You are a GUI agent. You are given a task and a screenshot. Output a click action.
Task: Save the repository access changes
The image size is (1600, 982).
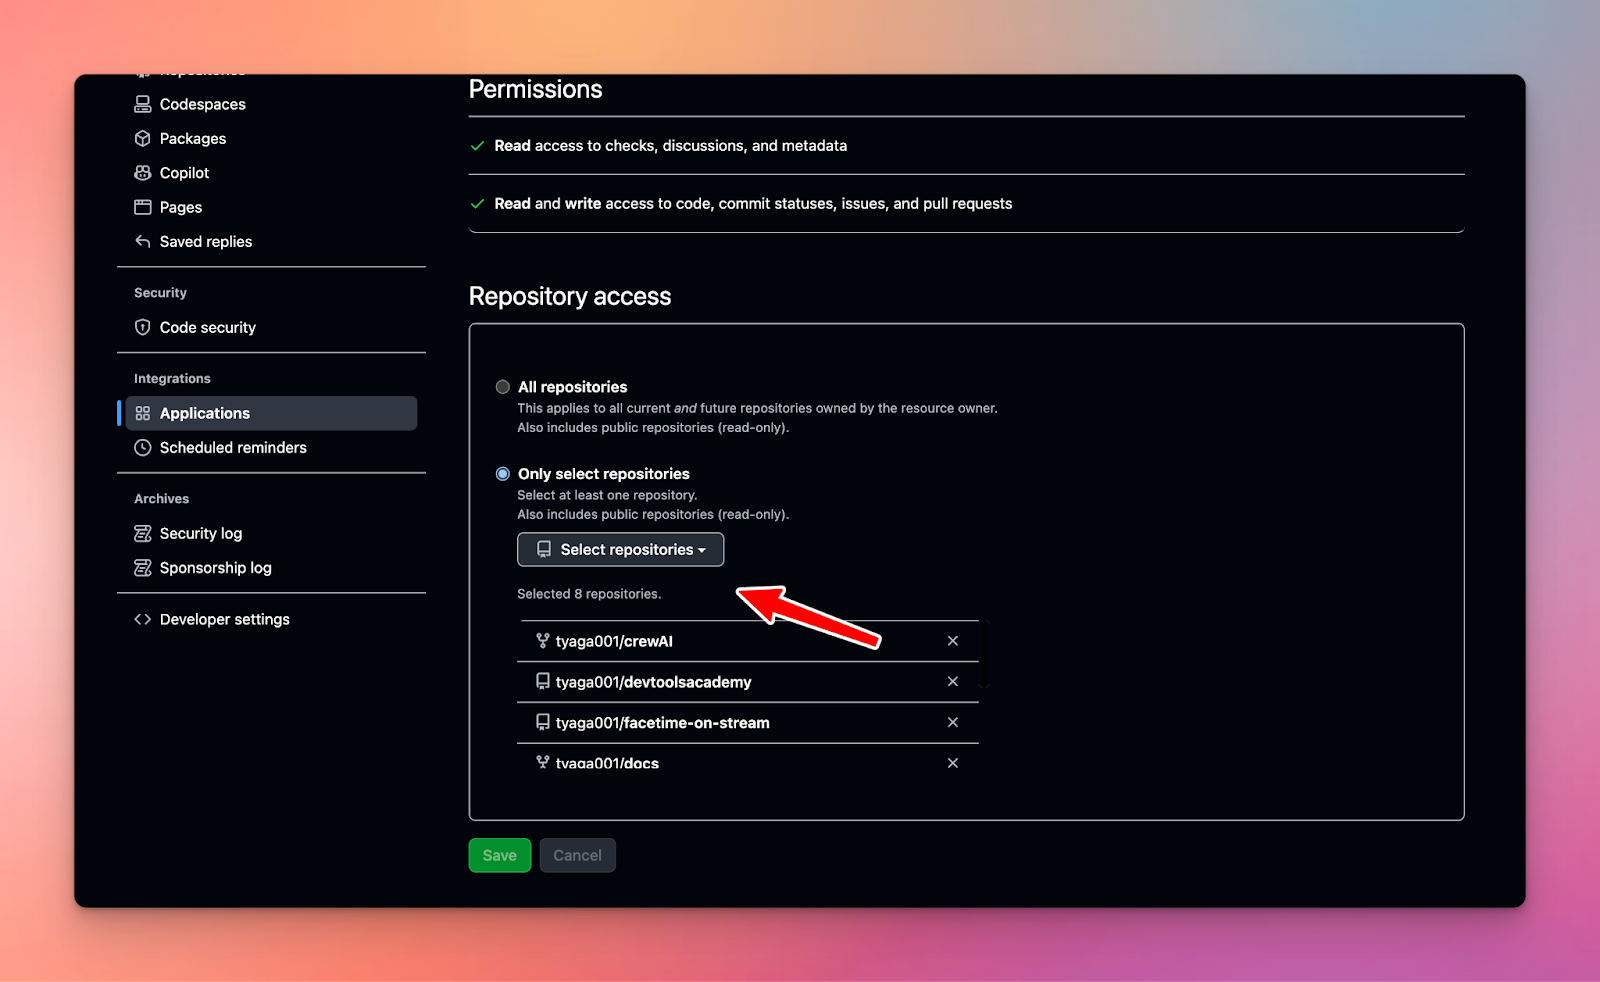pos(500,855)
